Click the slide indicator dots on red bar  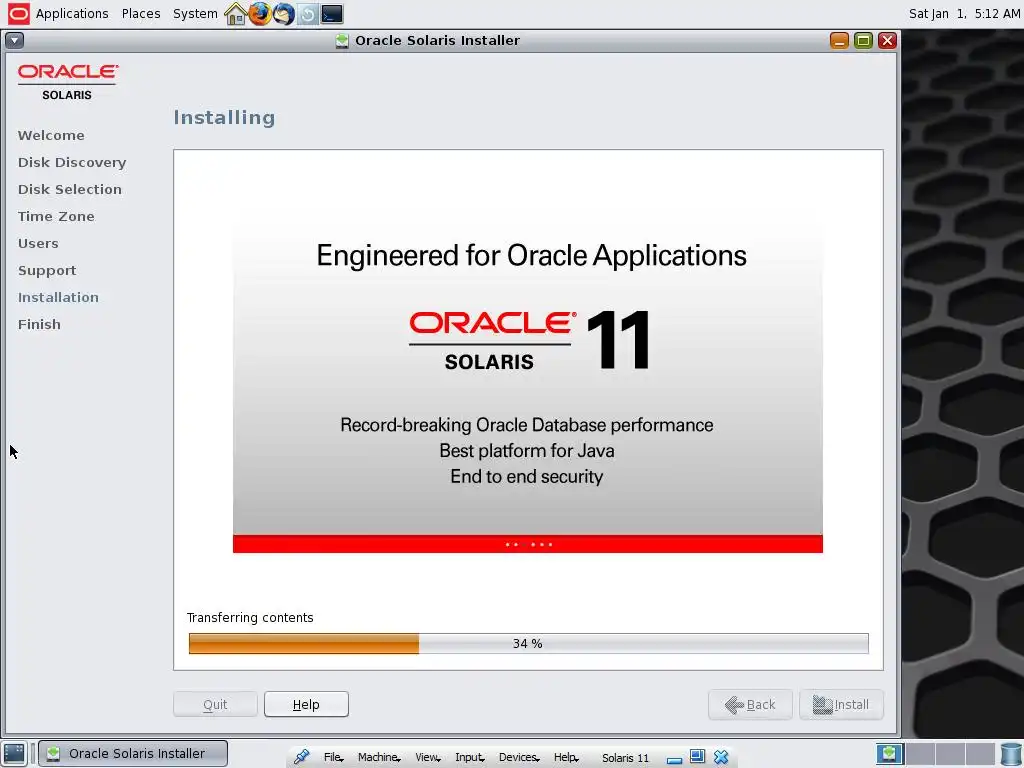[528, 544]
